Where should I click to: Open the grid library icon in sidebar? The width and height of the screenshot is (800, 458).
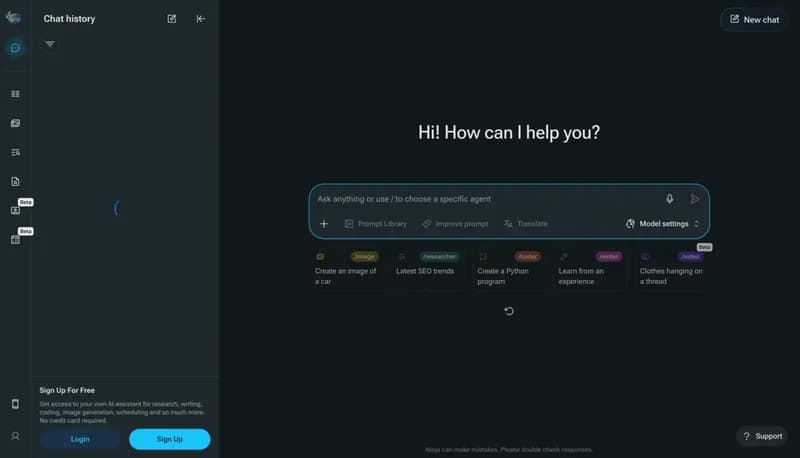pyautogui.click(x=15, y=94)
